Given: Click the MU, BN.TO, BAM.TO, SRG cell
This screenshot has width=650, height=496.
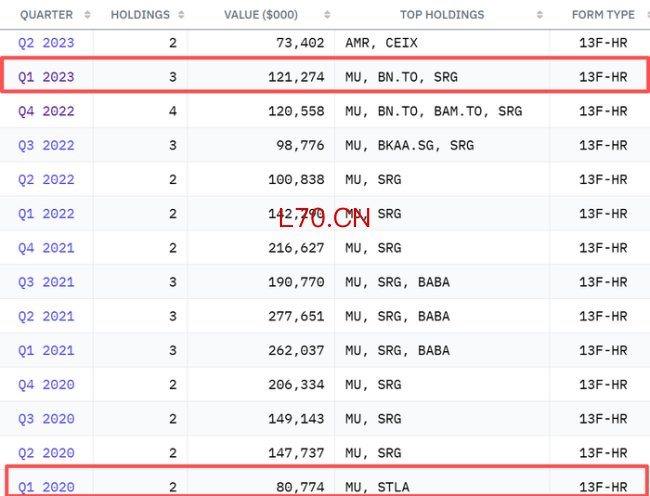Looking at the screenshot, I should pos(434,111).
